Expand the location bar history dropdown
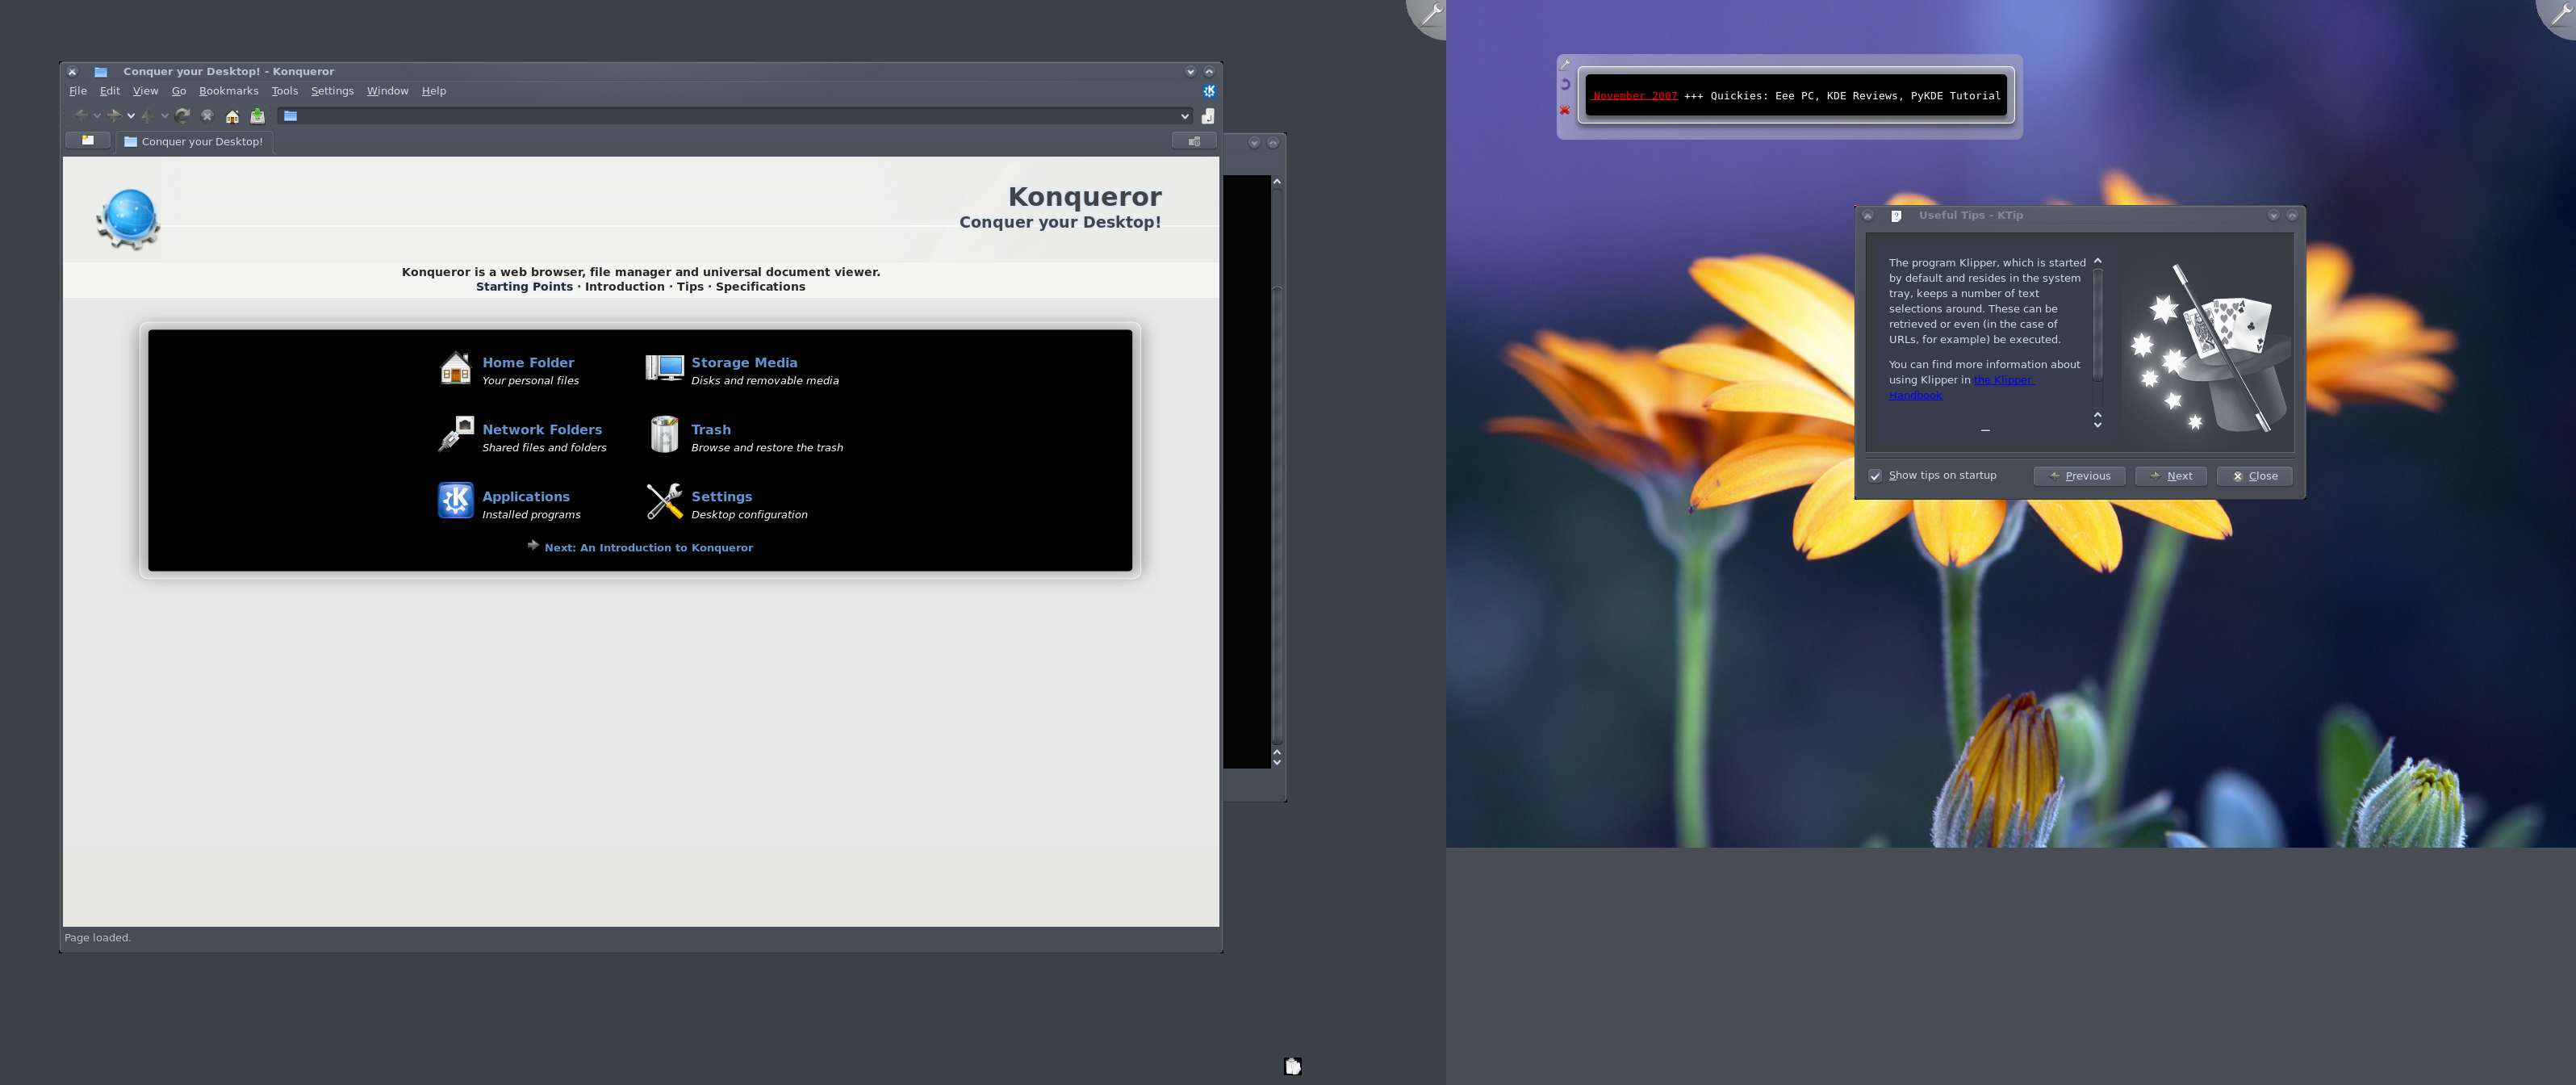The height and width of the screenshot is (1085, 2576). click(1185, 116)
